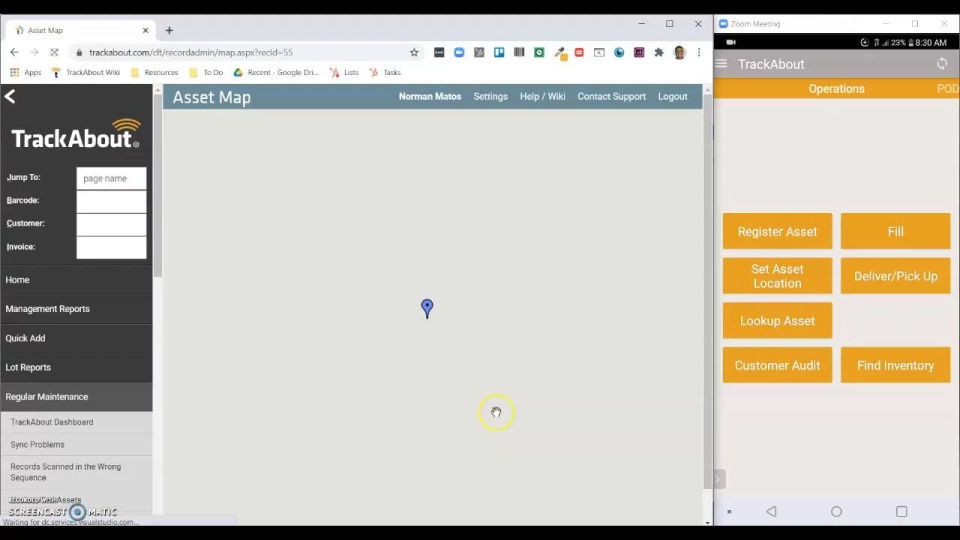
Task: Click the TrackAbout logo
Action: (75, 135)
